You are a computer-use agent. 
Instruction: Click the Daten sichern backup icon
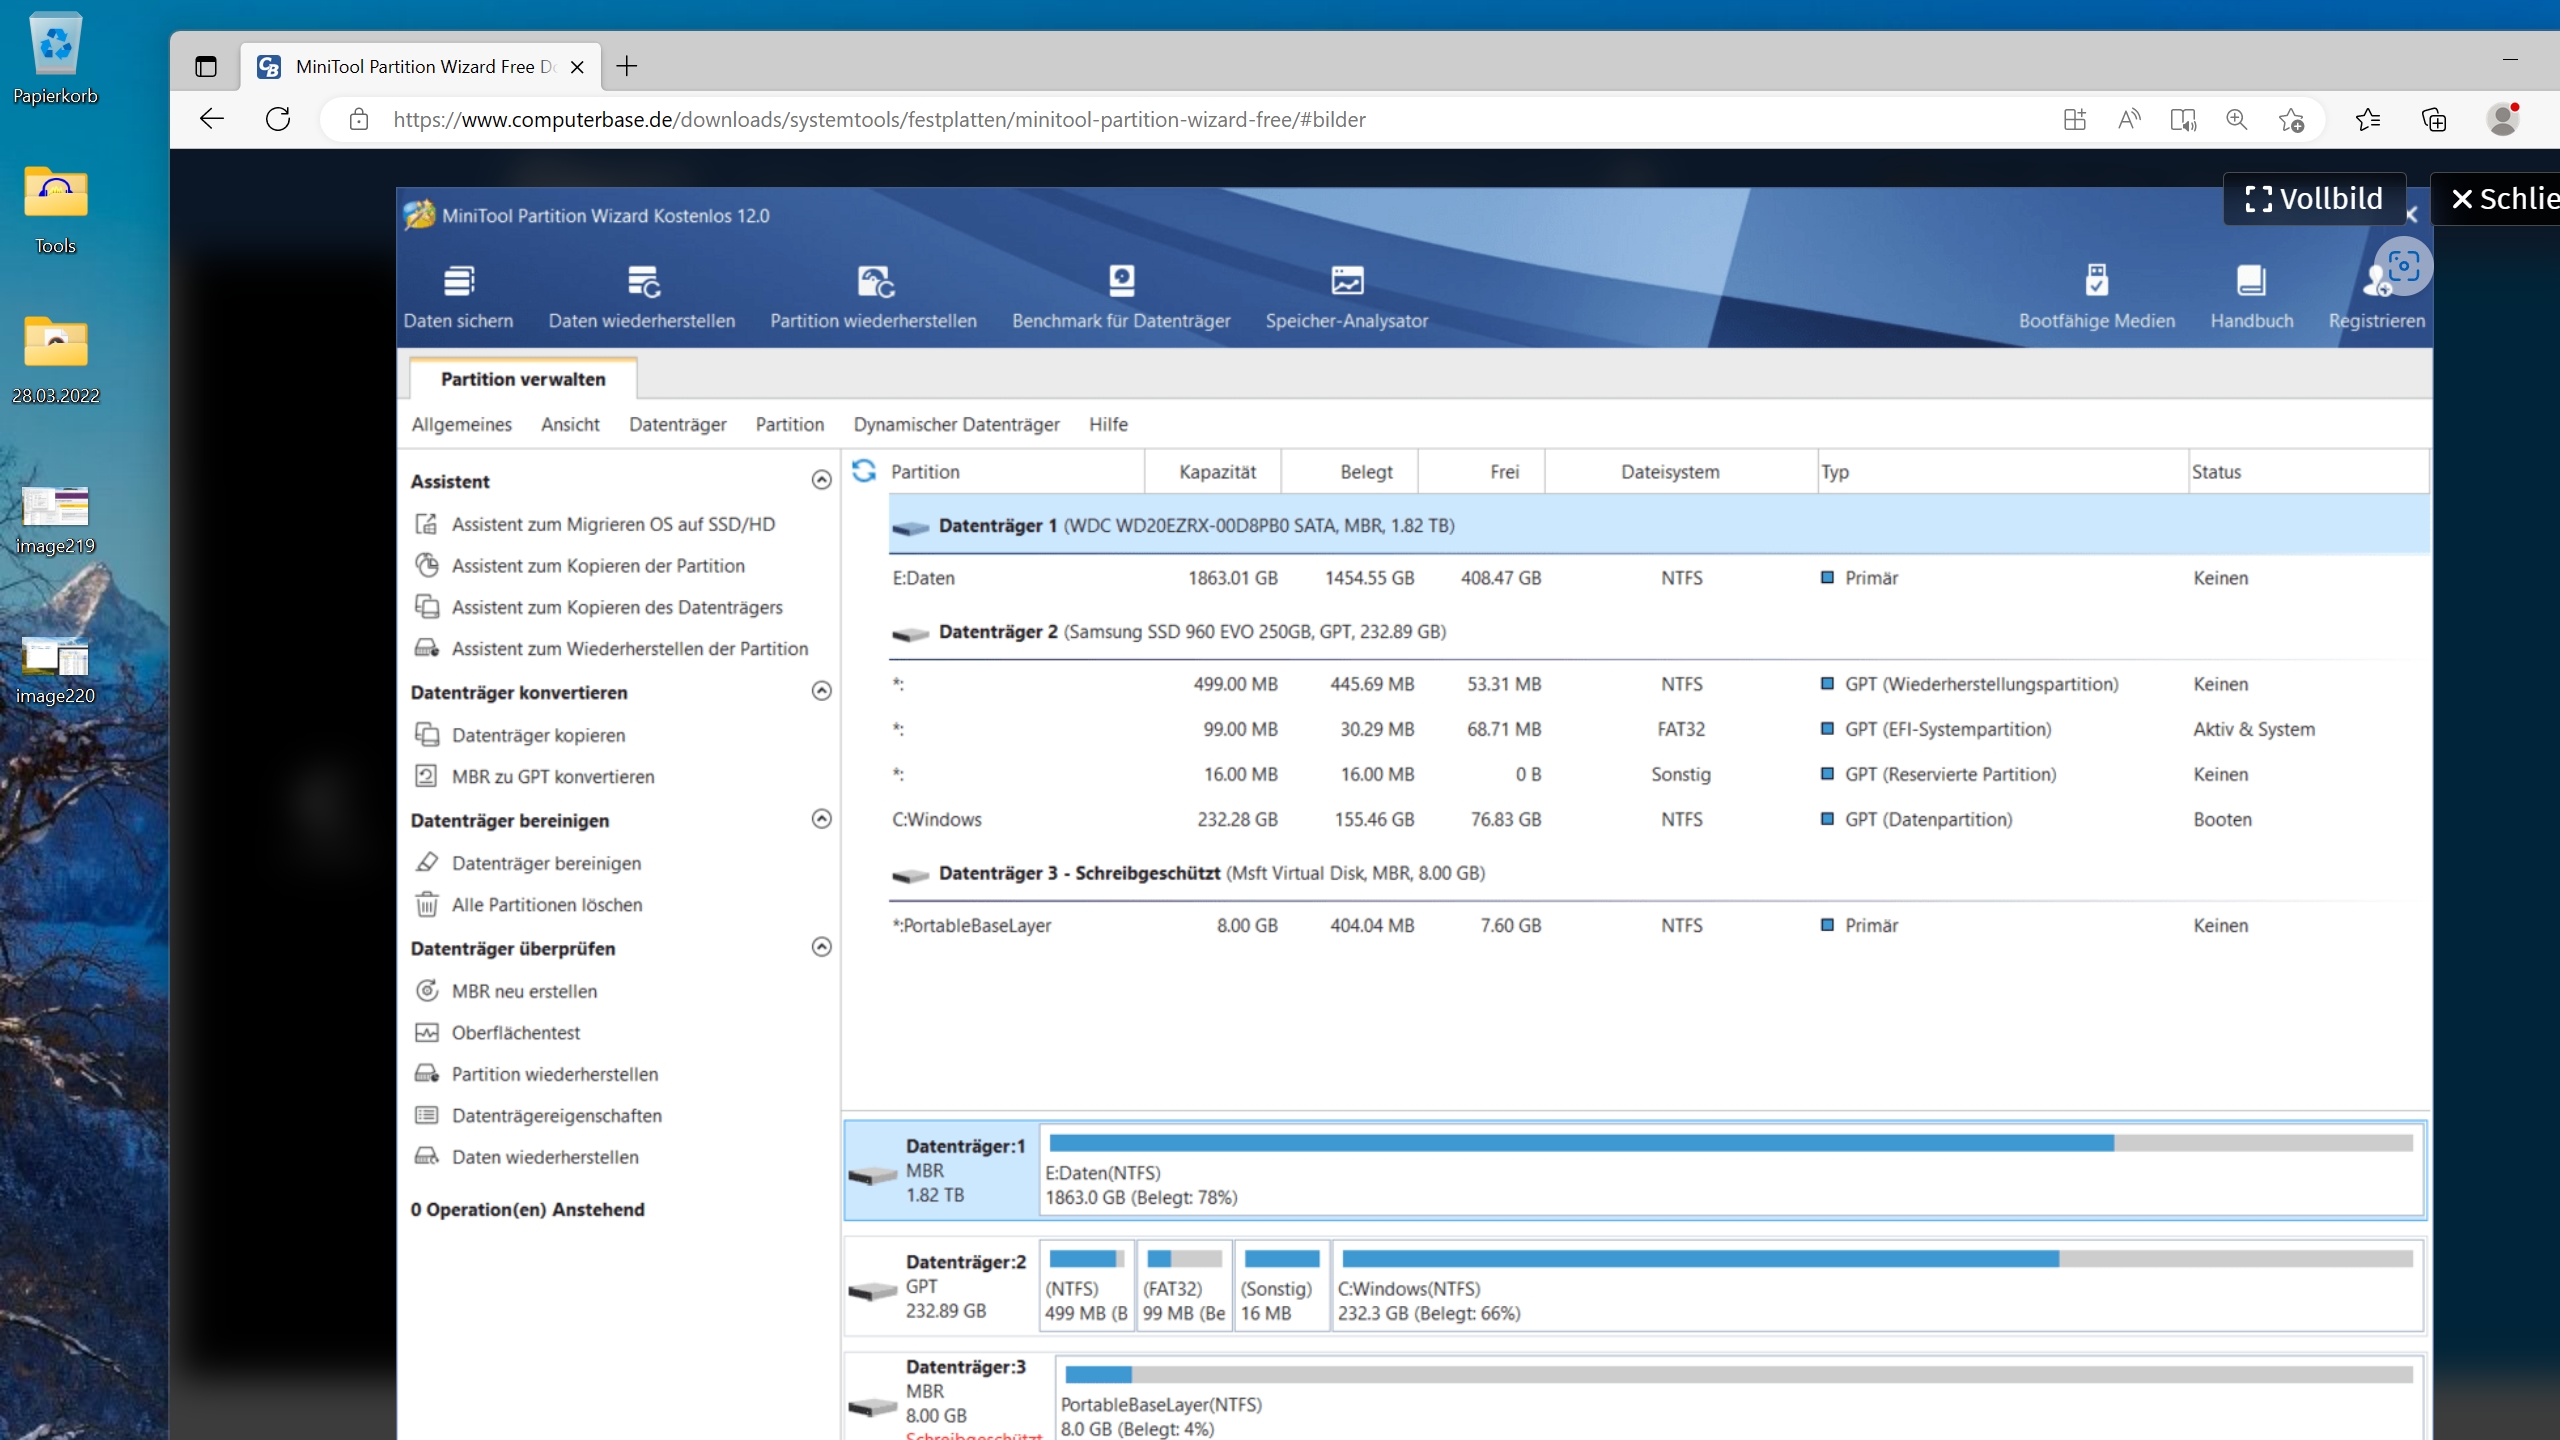coord(458,282)
